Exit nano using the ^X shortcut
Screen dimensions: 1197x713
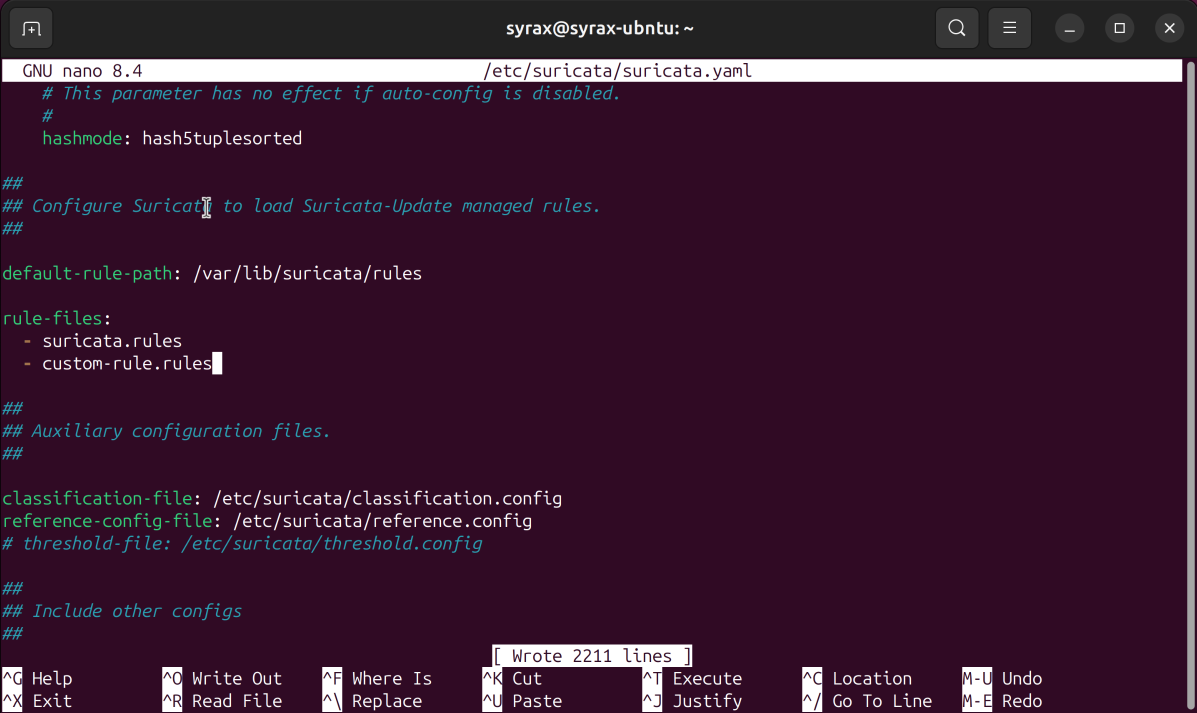[35, 700]
